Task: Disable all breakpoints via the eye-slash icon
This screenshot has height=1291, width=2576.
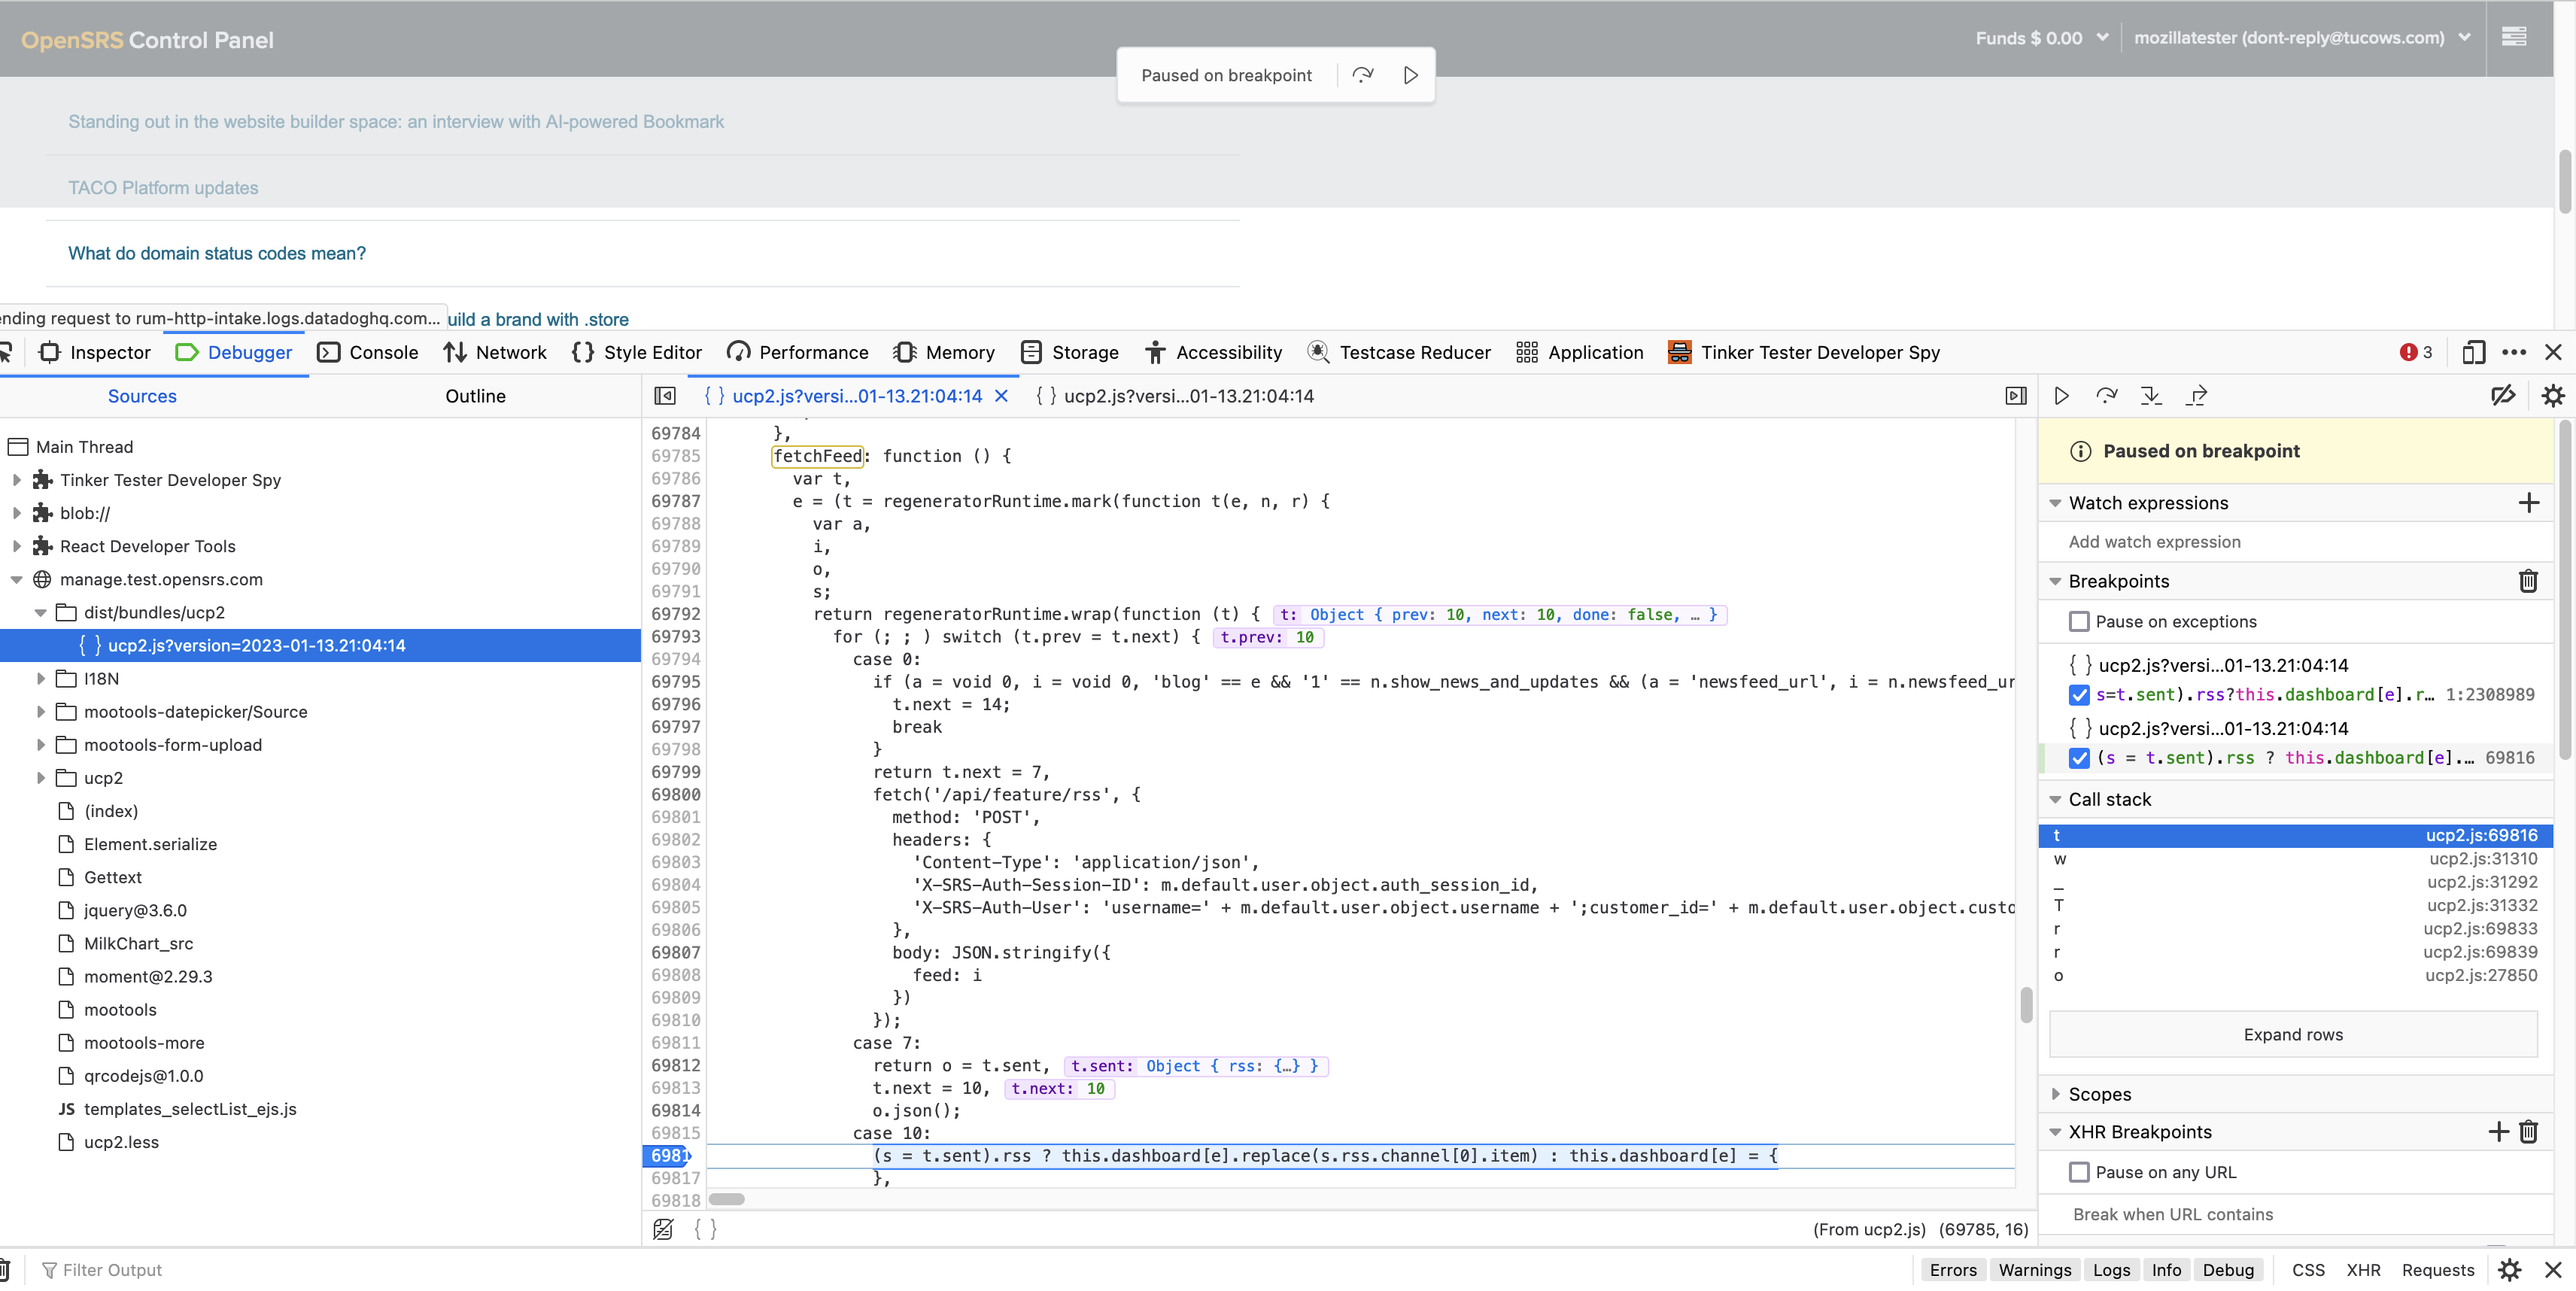Action: (2504, 395)
